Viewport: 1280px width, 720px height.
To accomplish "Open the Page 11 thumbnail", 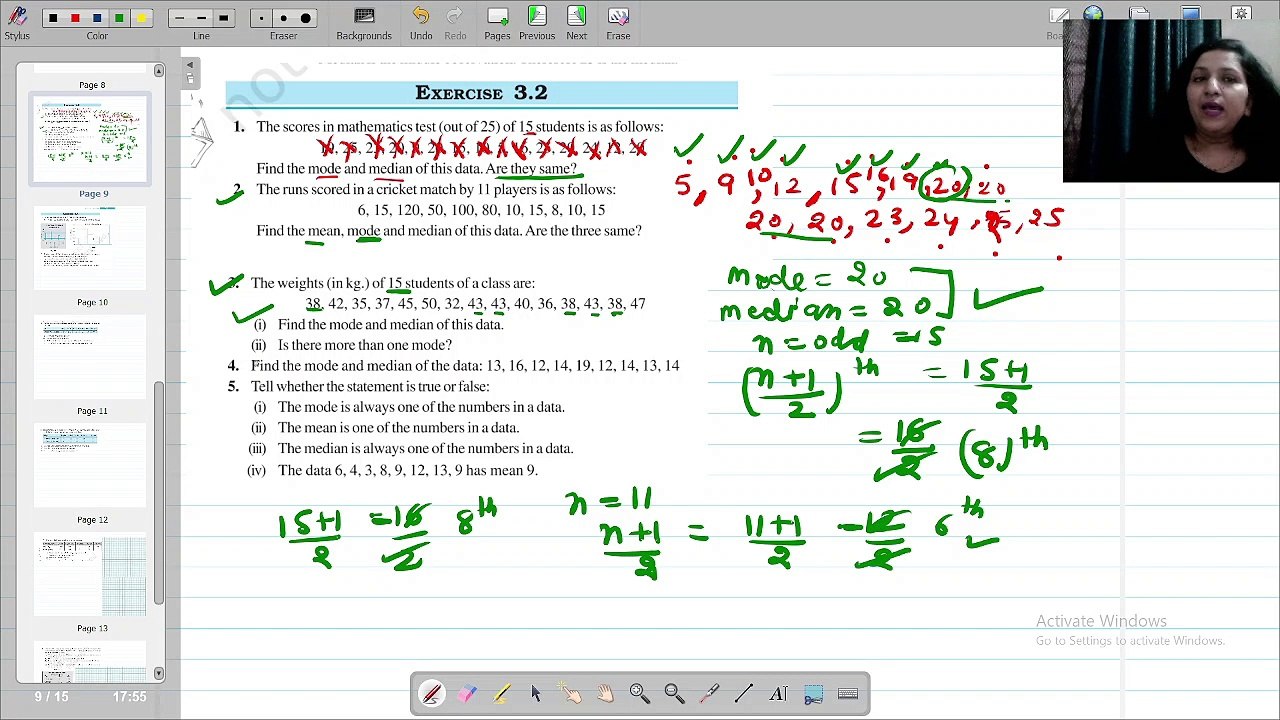I will point(91,357).
